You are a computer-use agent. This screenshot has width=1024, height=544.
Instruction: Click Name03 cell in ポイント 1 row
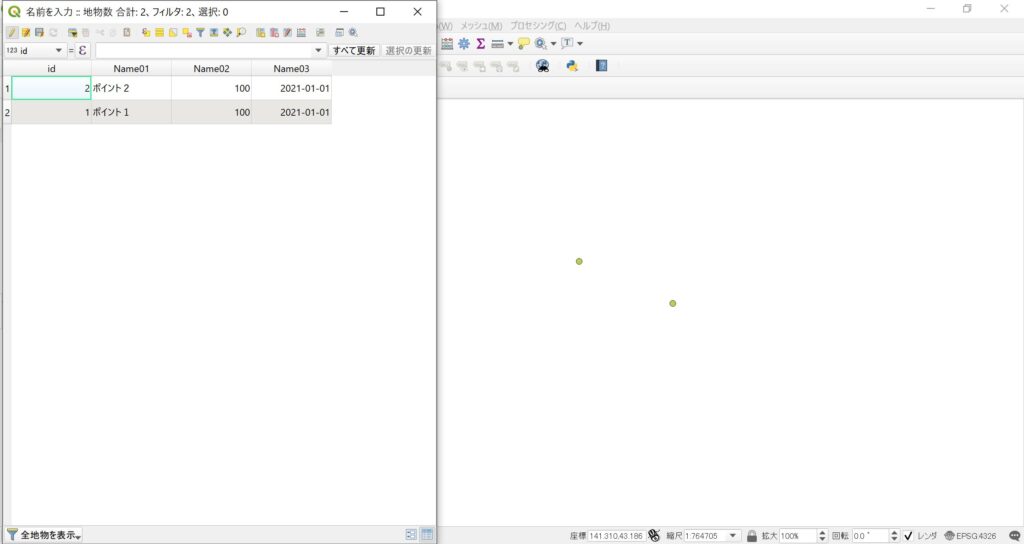click(x=291, y=112)
